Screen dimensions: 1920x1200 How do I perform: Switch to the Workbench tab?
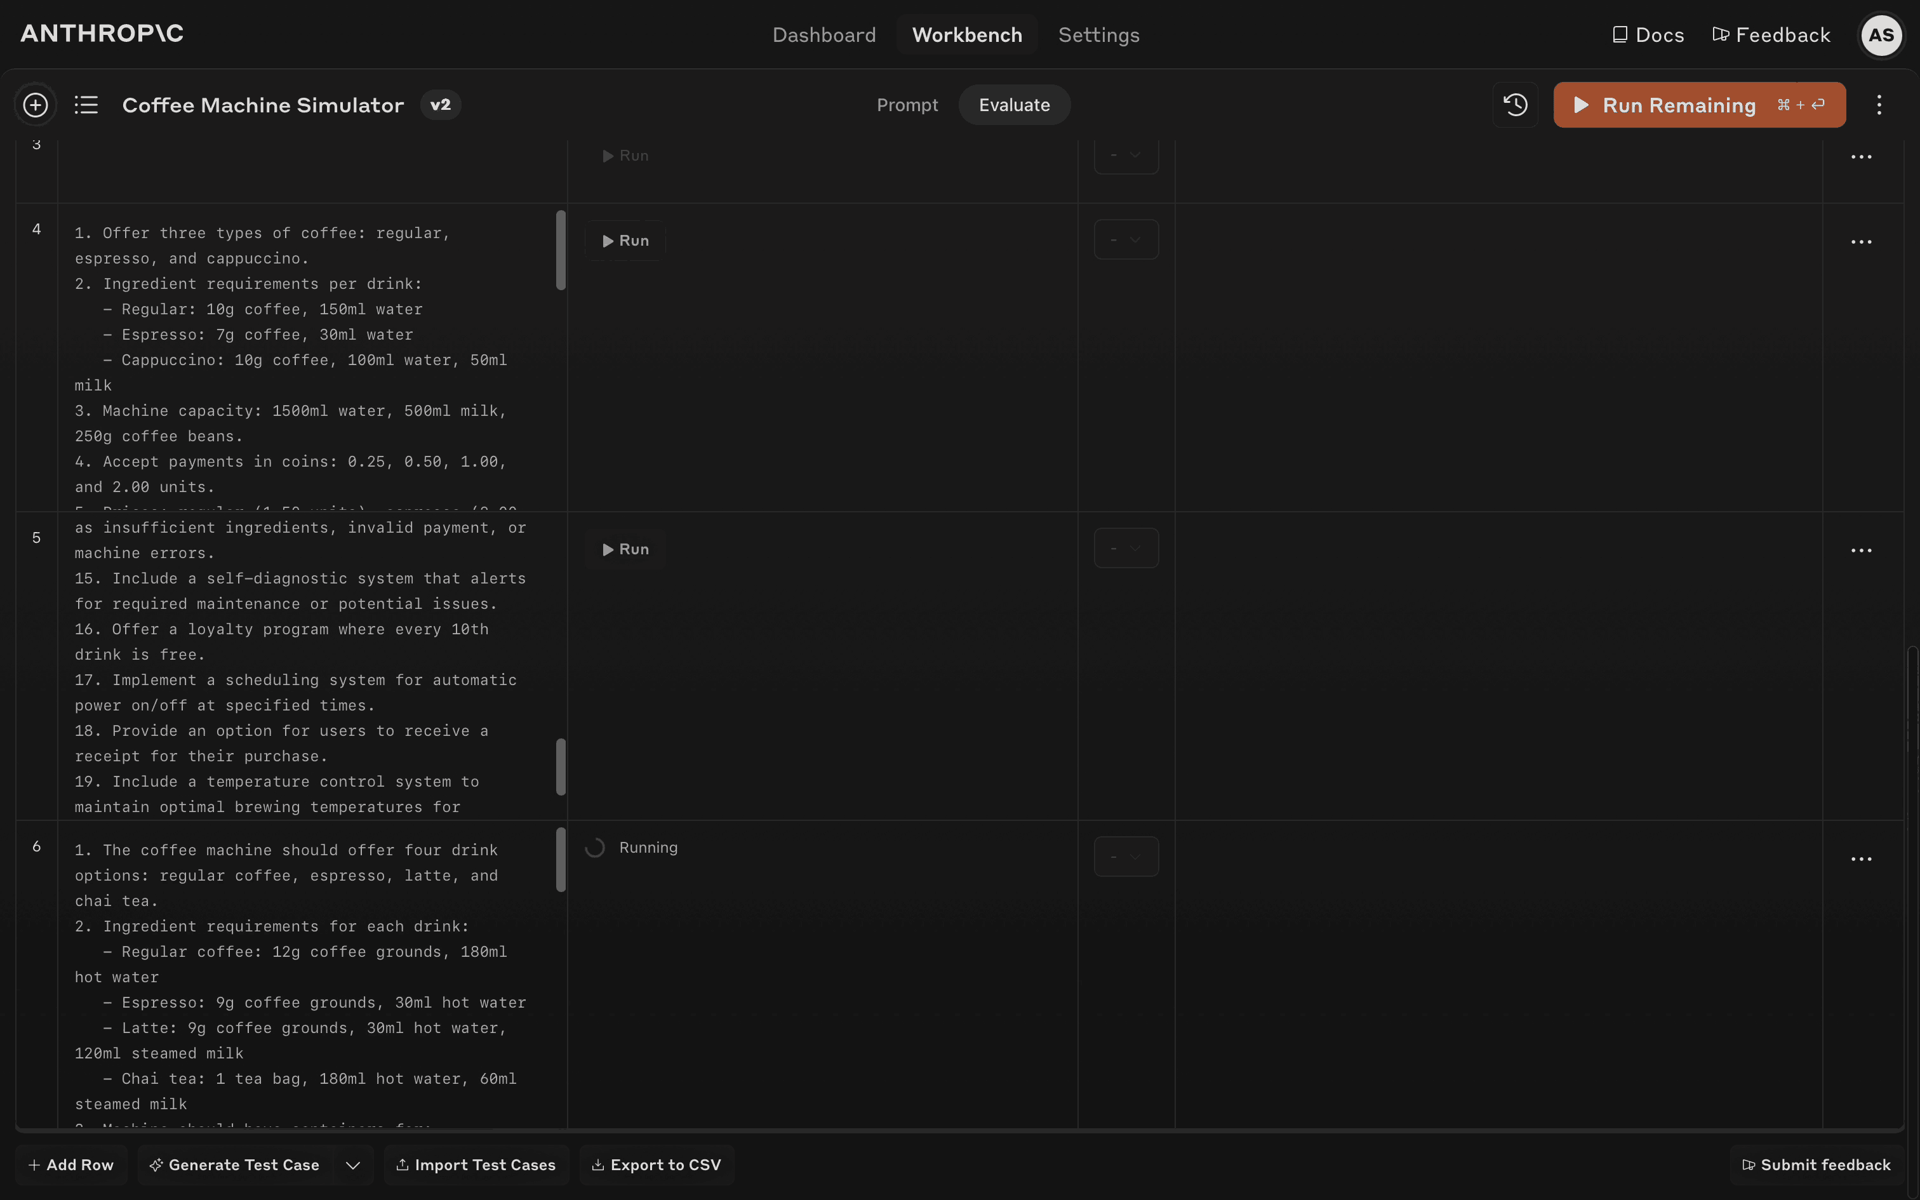(x=967, y=35)
